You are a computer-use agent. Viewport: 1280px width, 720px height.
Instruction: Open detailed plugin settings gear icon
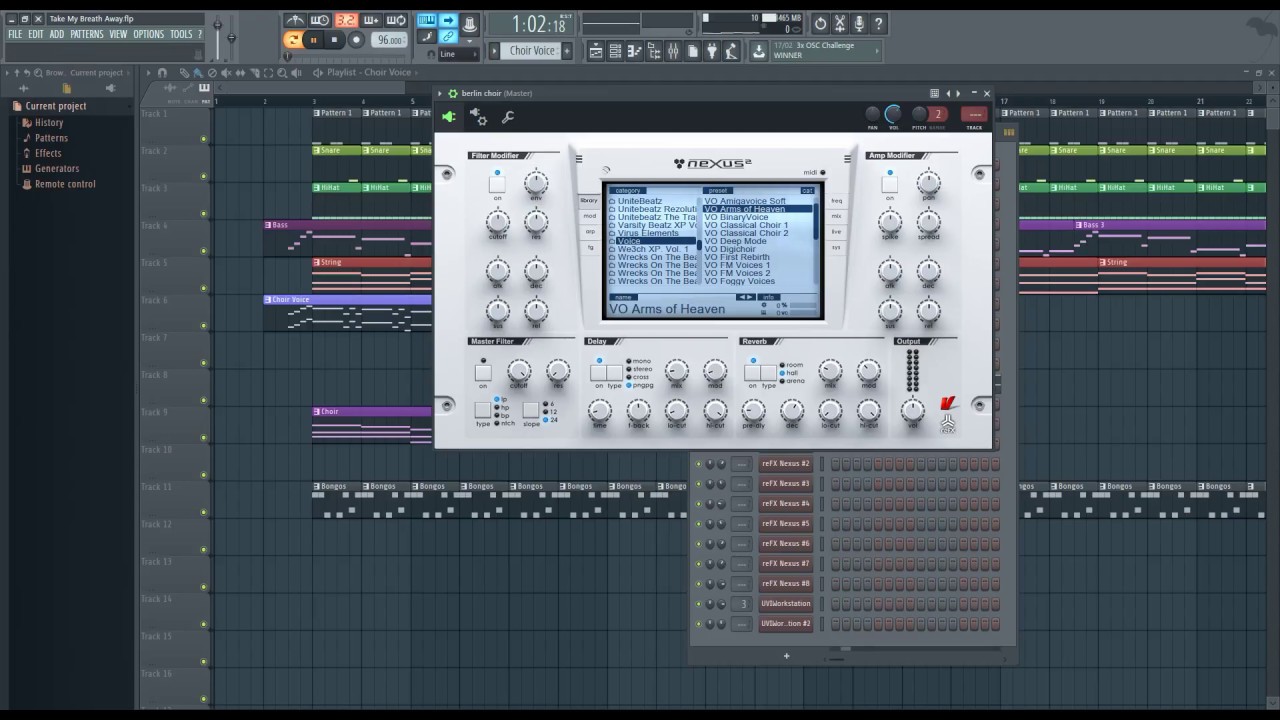(478, 117)
